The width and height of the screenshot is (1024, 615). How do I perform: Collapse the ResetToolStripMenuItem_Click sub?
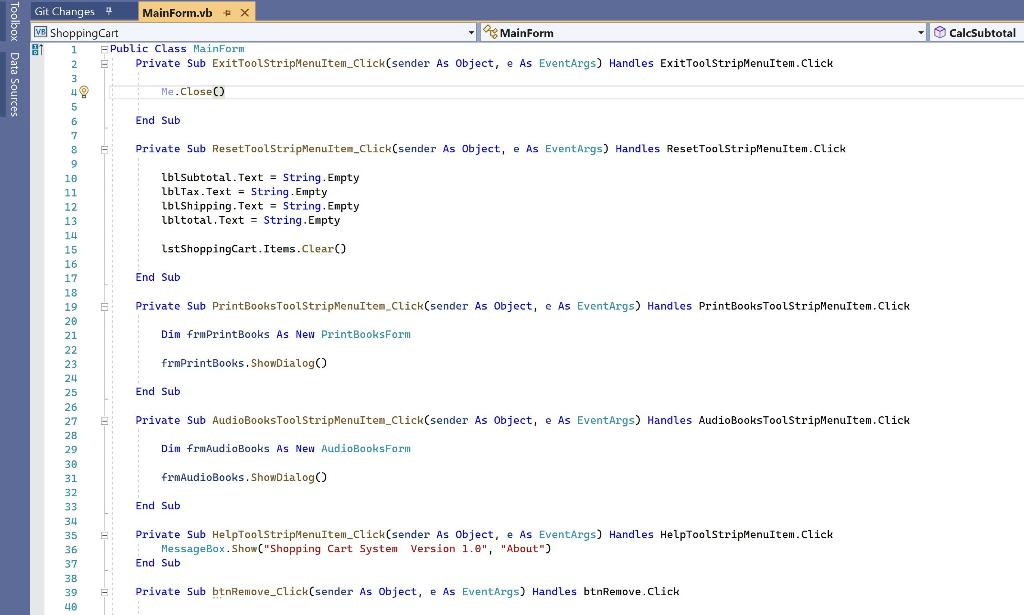[104, 150]
